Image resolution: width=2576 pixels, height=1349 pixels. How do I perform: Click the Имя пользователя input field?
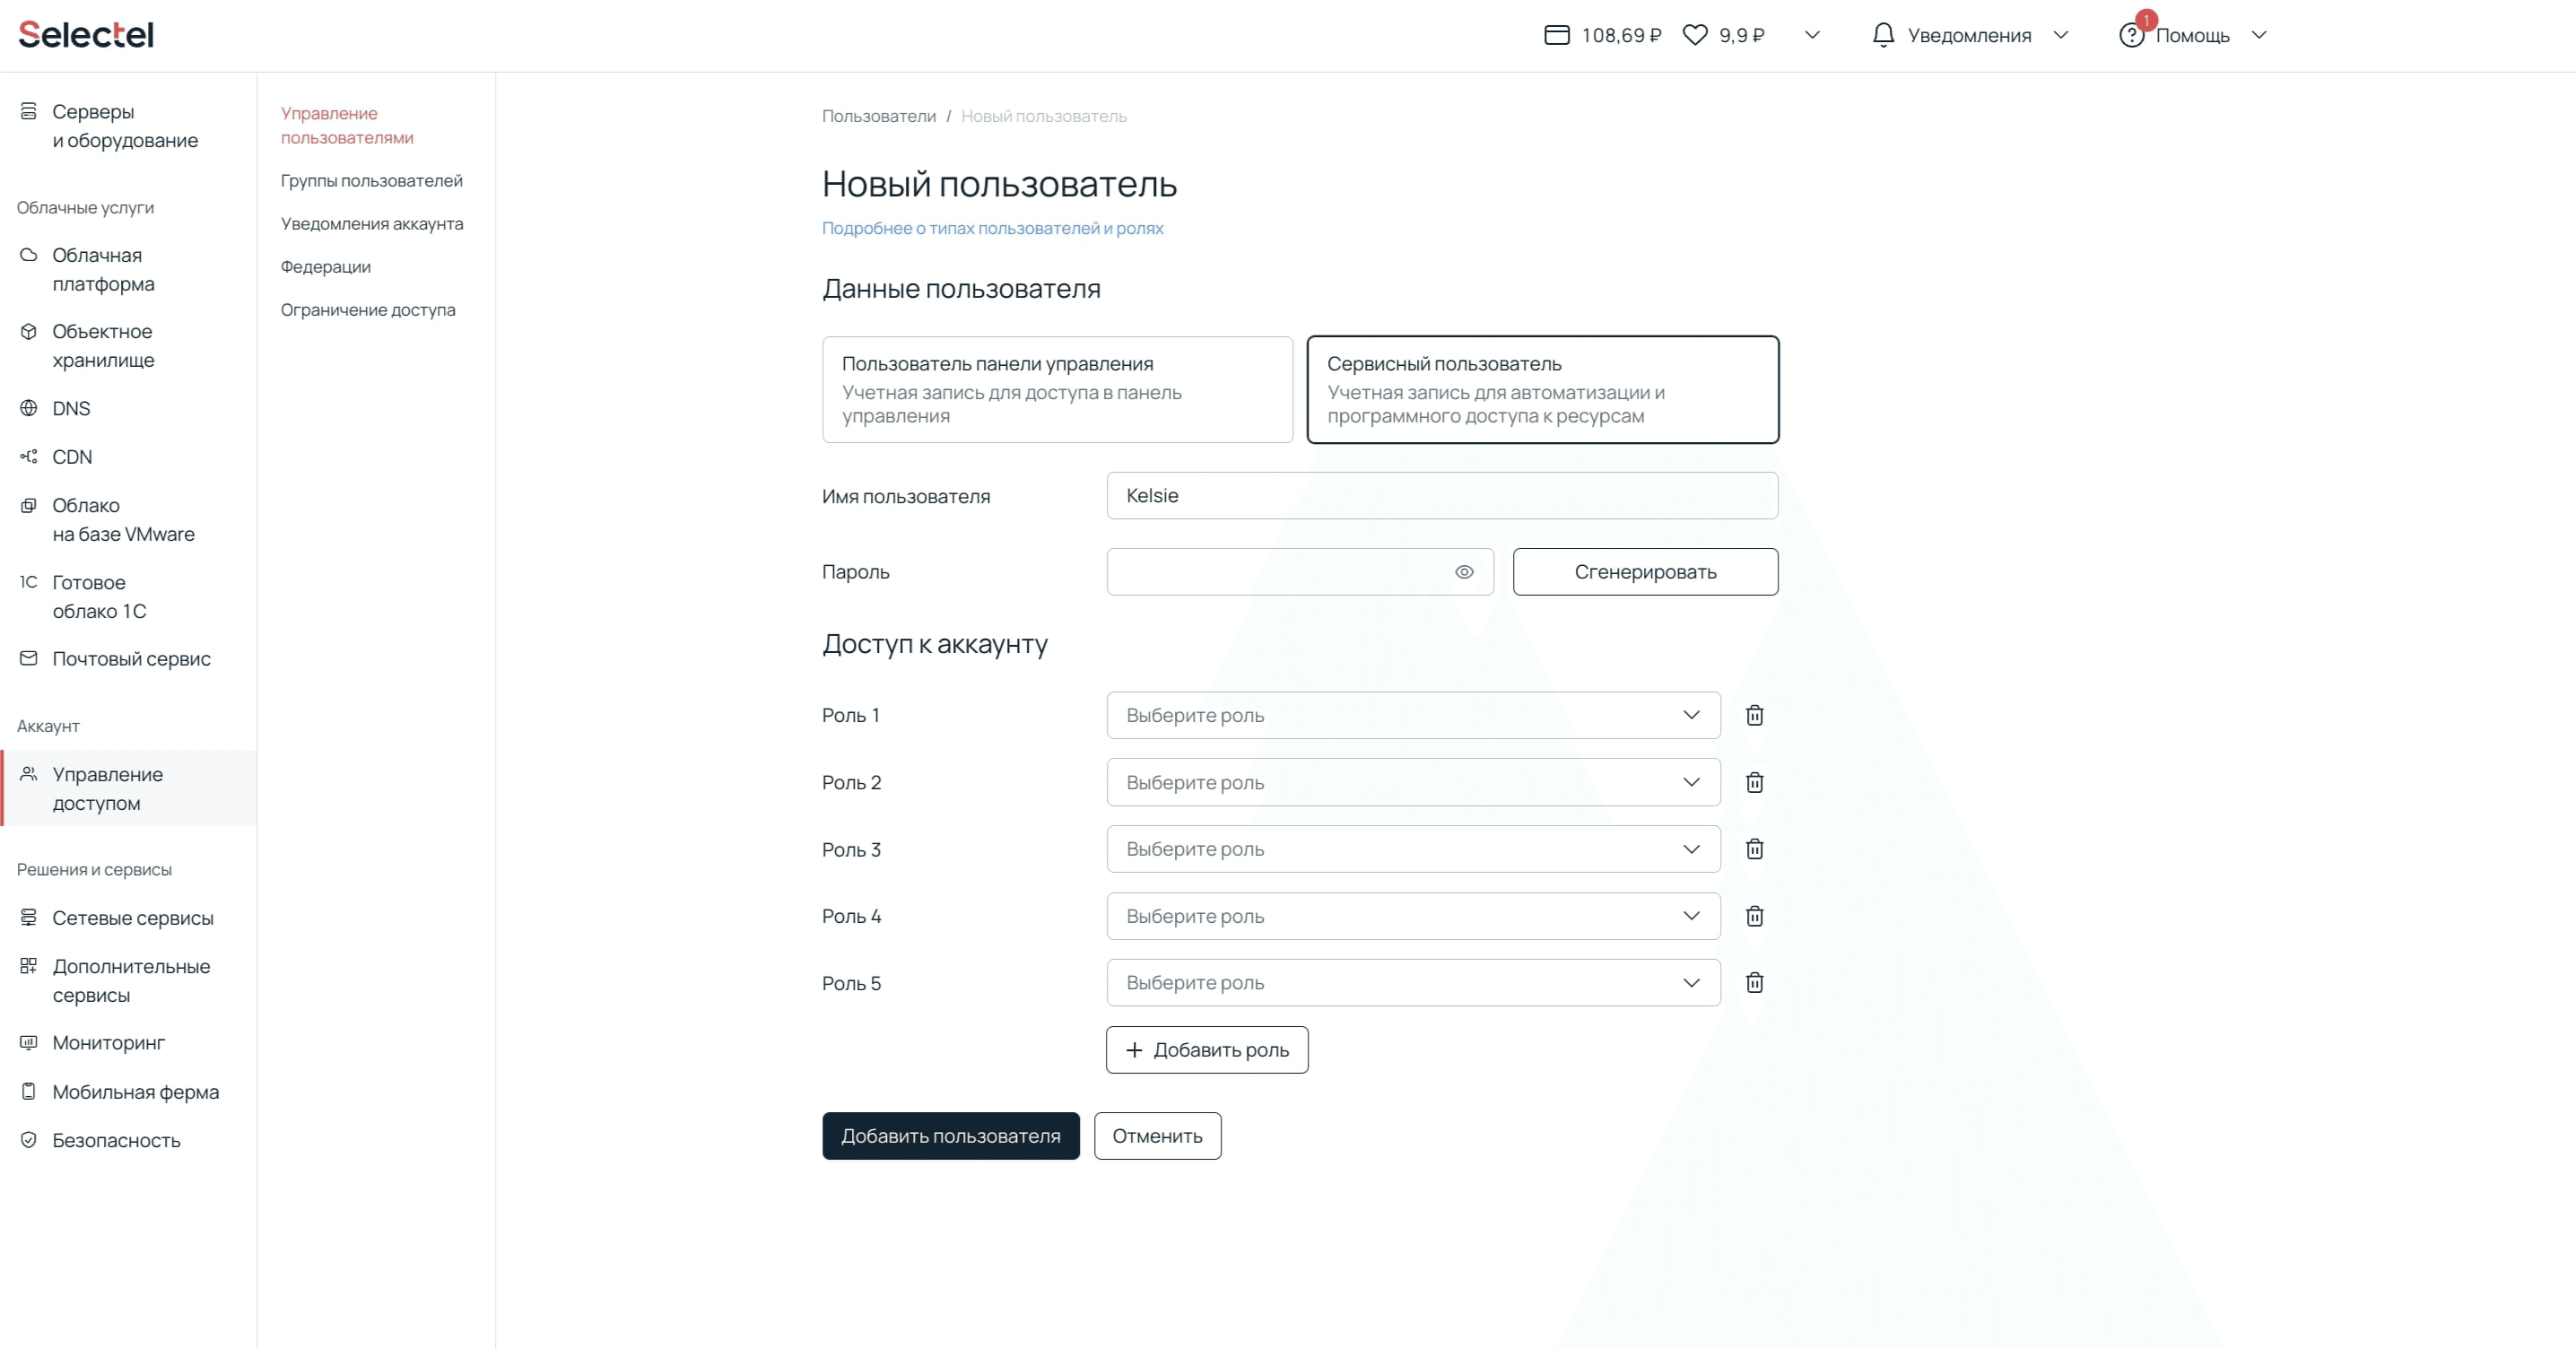(x=1441, y=496)
